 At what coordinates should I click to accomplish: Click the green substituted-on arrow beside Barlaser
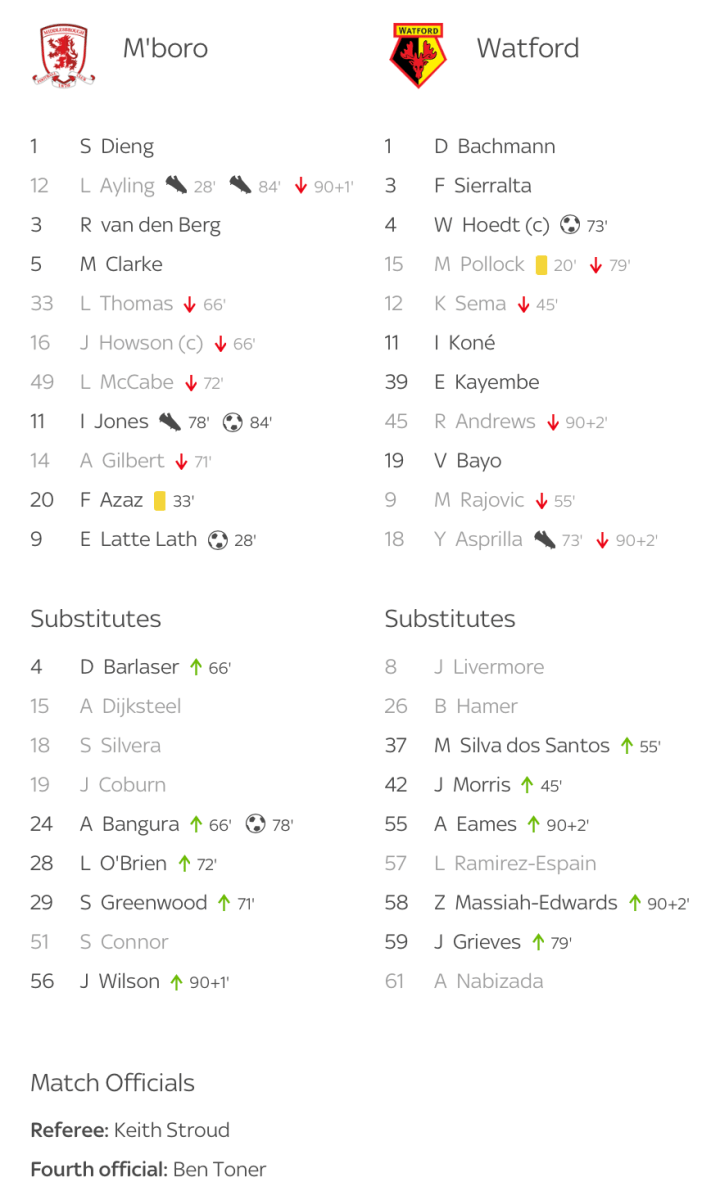click(x=196, y=667)
